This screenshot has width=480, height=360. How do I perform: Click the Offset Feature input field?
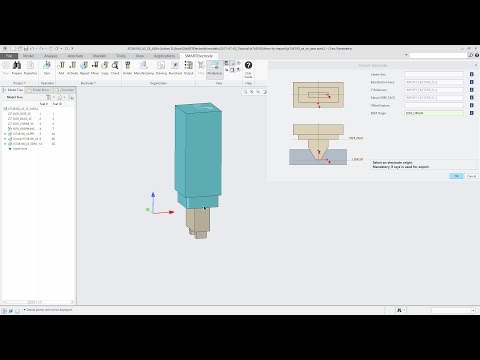coord(434,105)
